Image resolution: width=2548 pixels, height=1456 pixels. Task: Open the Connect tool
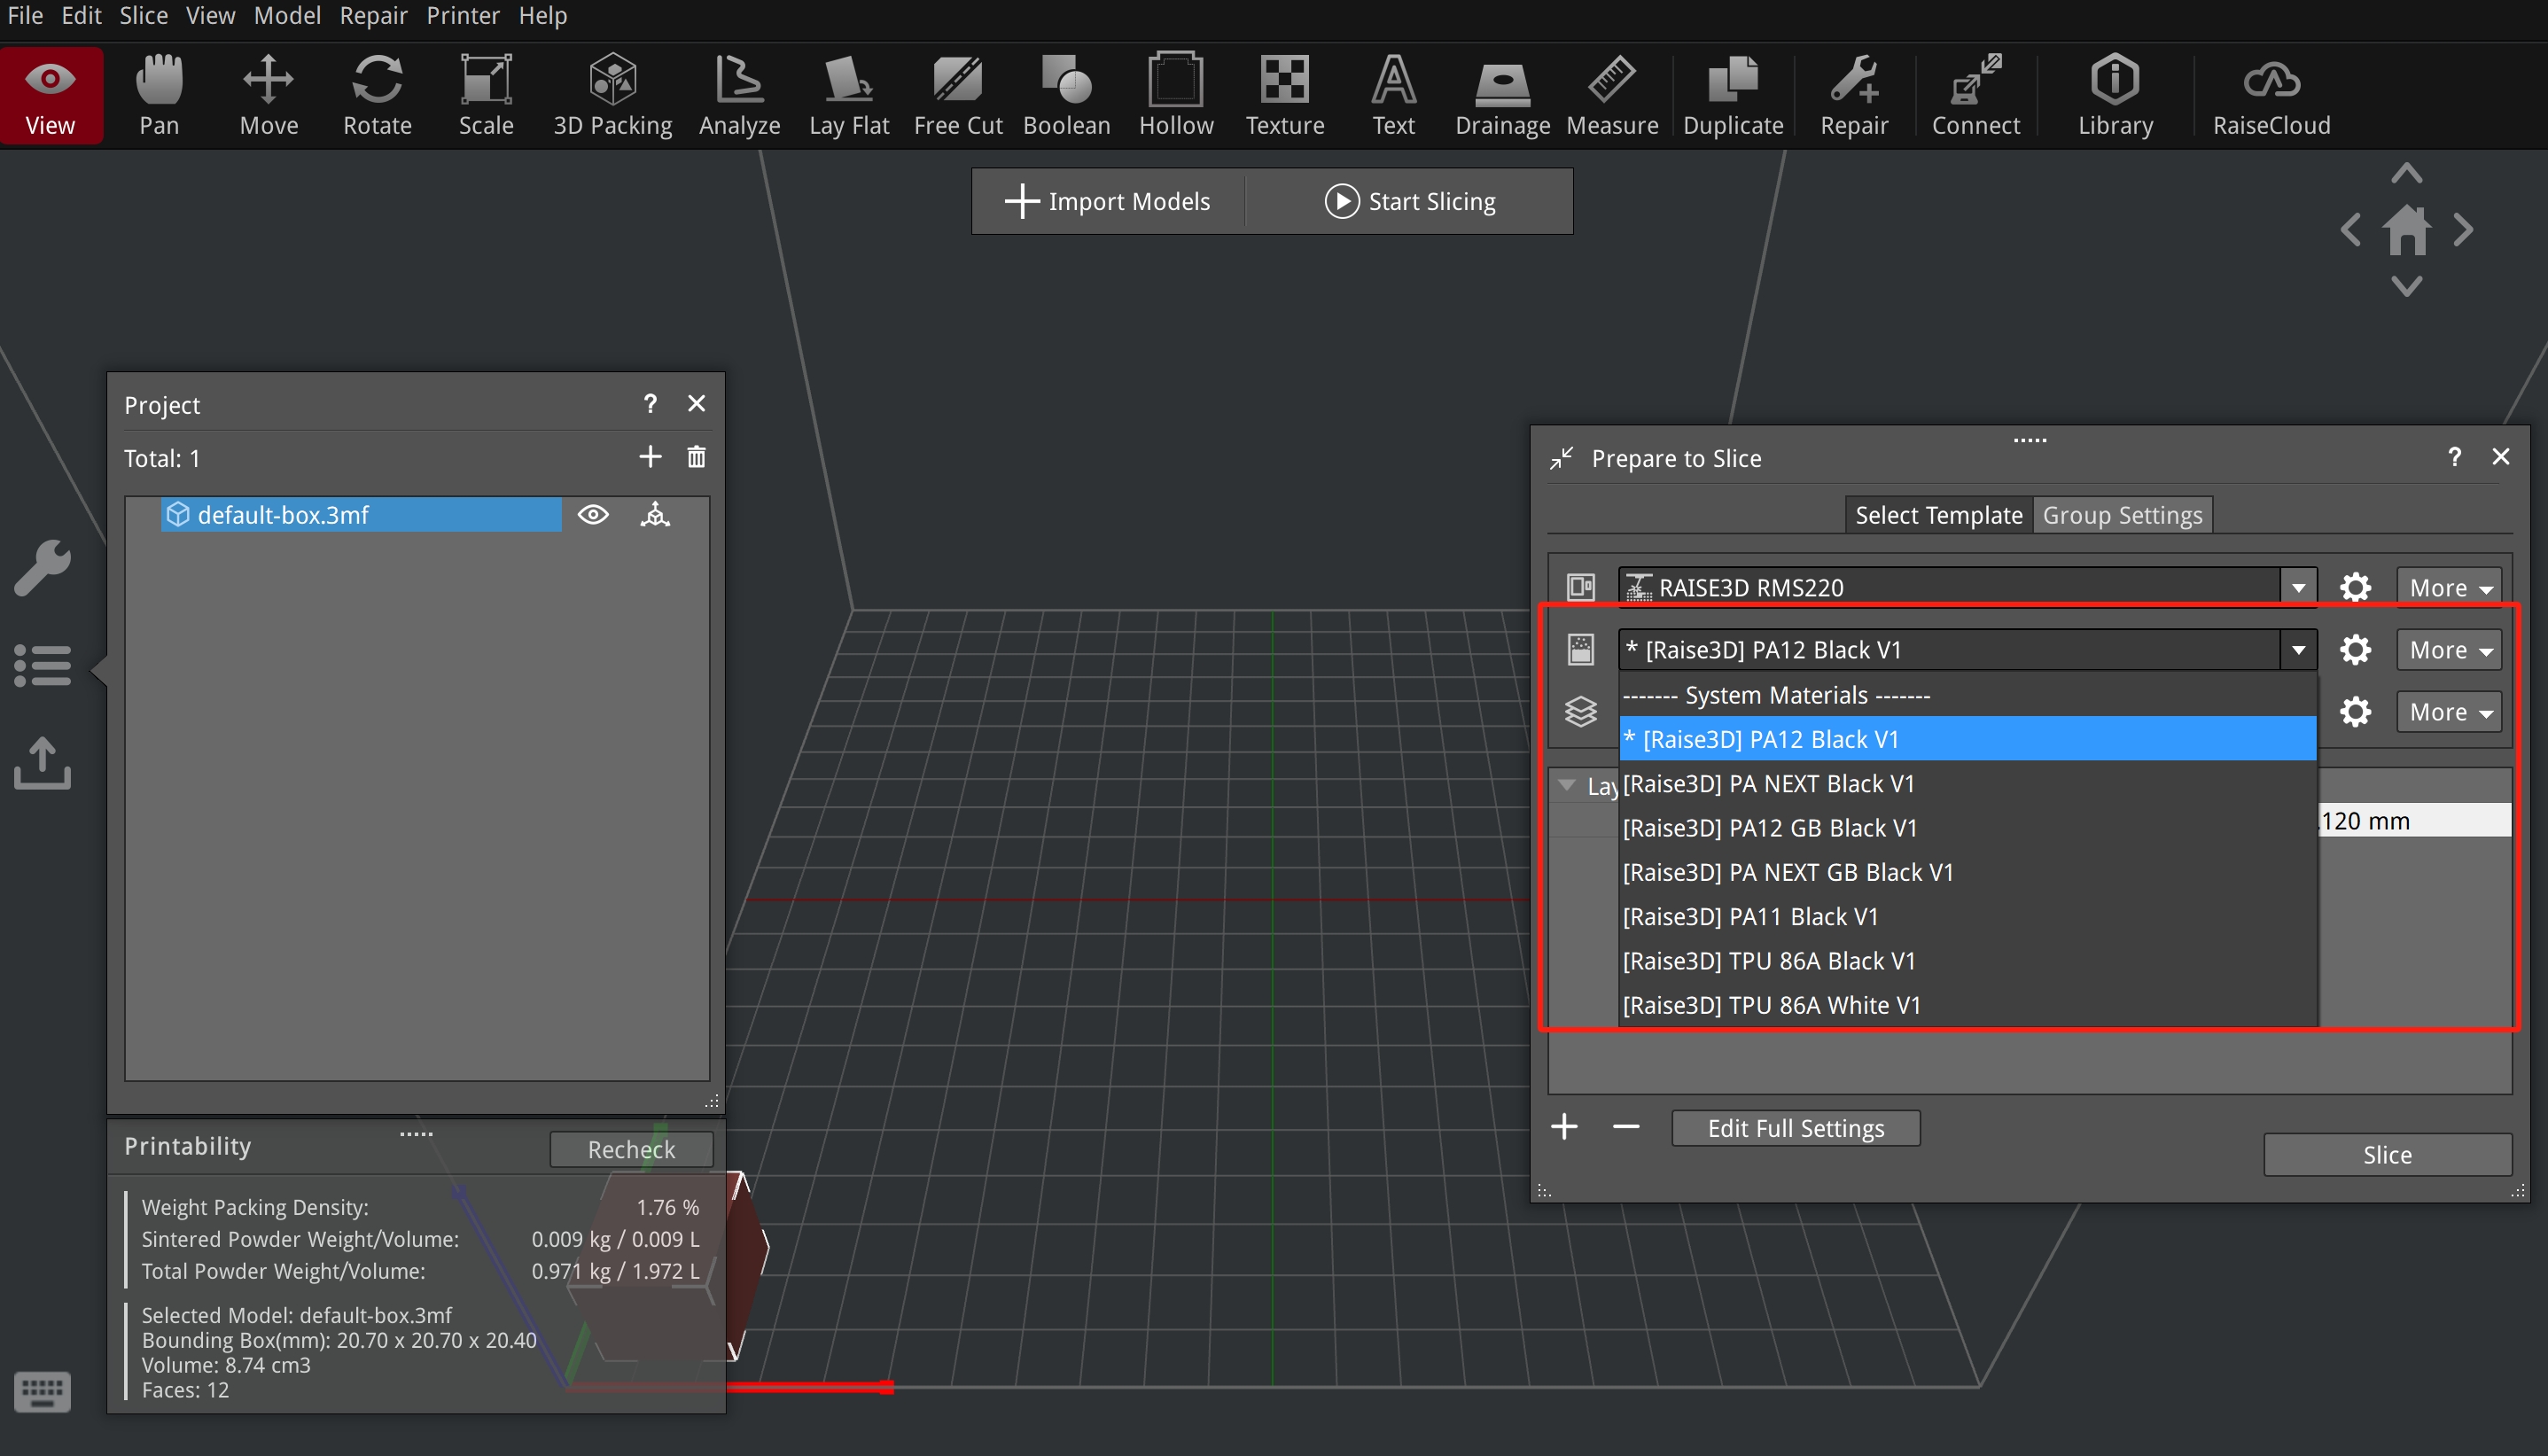1976,96
